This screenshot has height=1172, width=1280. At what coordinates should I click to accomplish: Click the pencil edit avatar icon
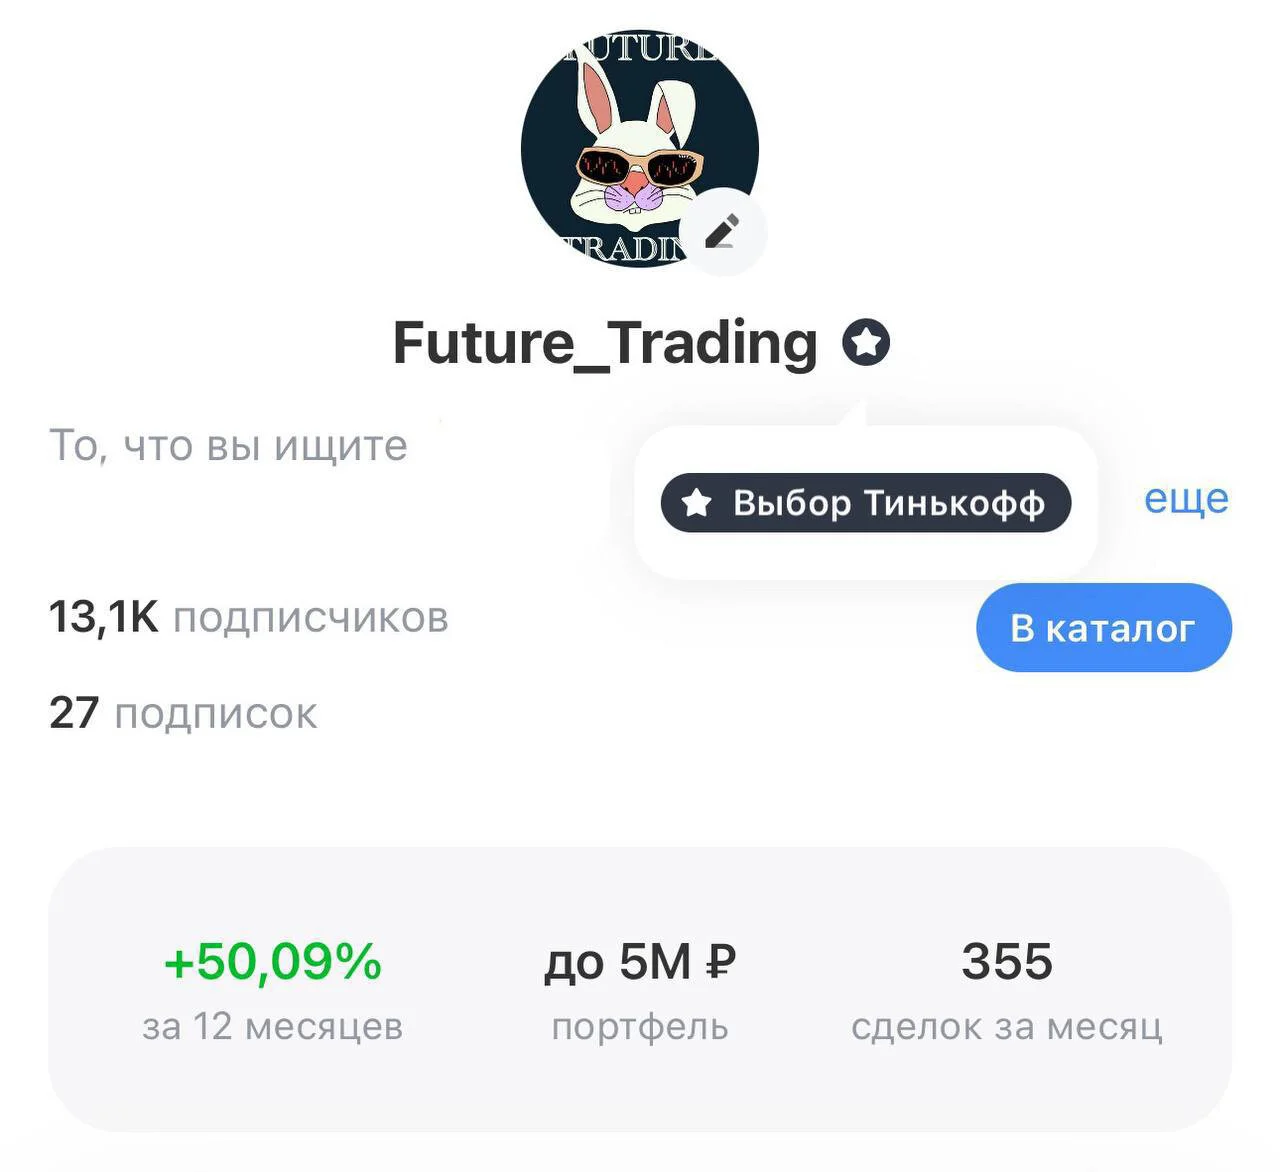[723, 232]
